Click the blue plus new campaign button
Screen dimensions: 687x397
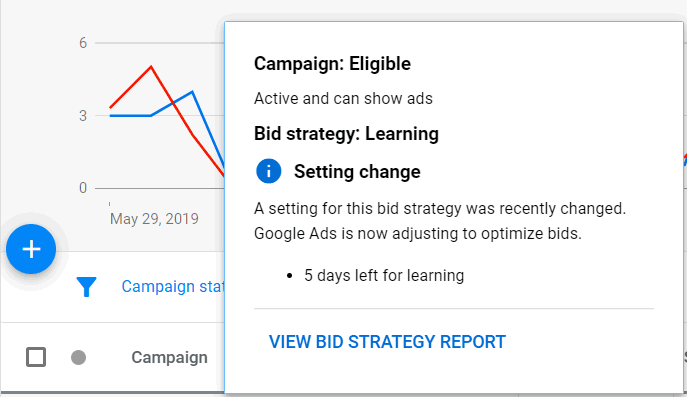click(x=31, y=249)
